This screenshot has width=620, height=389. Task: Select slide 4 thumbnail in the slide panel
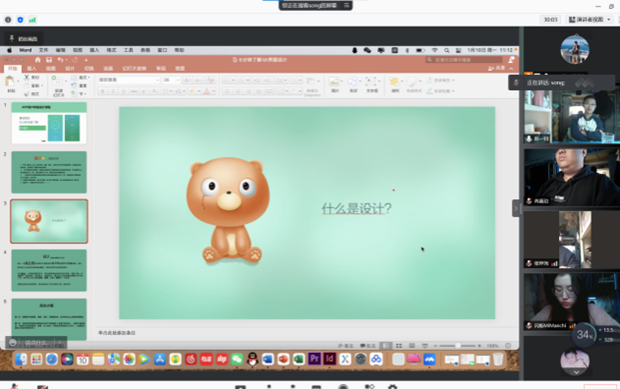[x=49, y=270]
